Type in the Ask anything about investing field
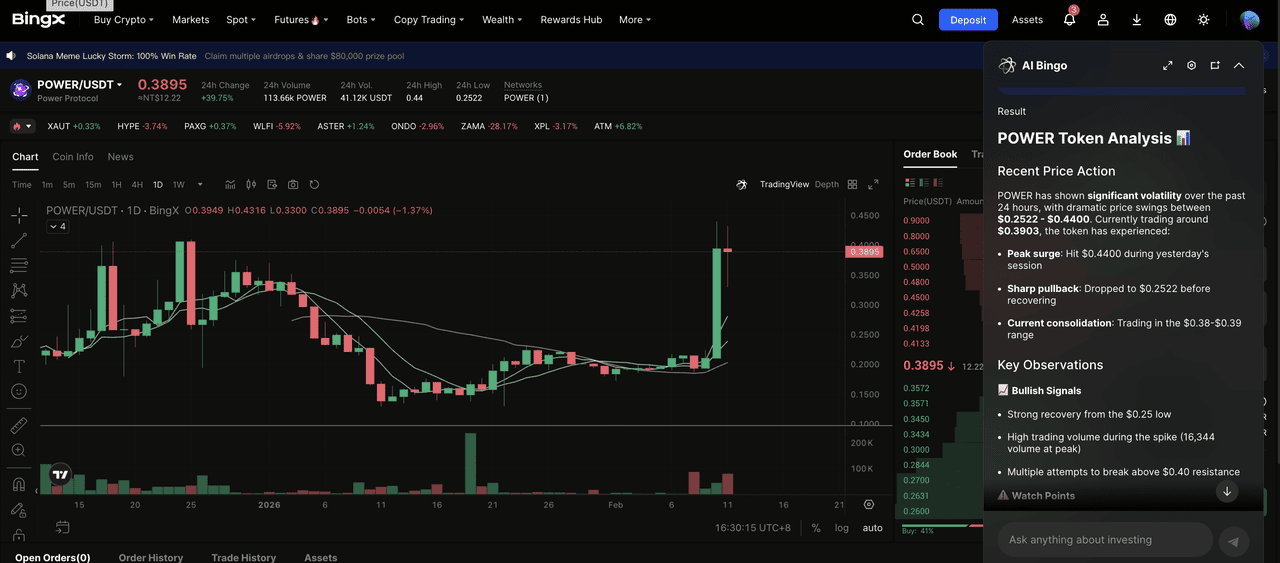The height and width of the screenshot is (563, 1280). tap(1105, 540)
